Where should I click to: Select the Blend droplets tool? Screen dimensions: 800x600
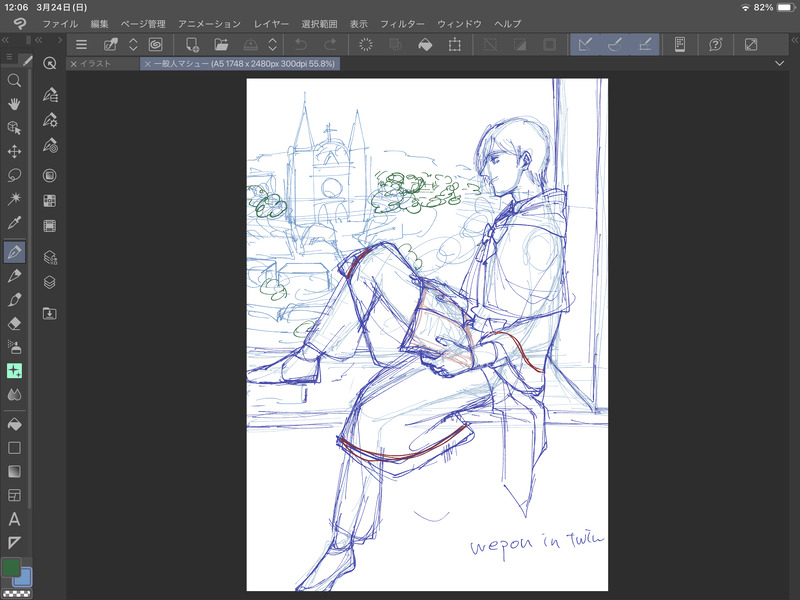[x=14, y=394]
